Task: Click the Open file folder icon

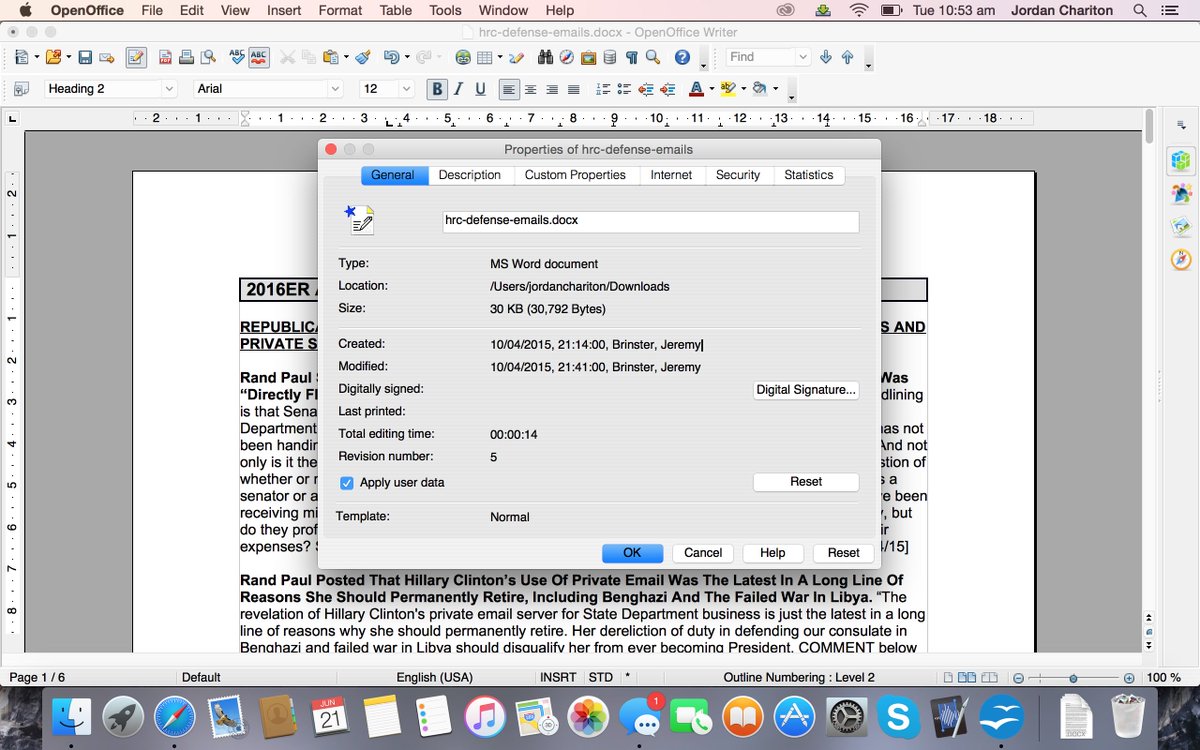Action: pos(53,57)
